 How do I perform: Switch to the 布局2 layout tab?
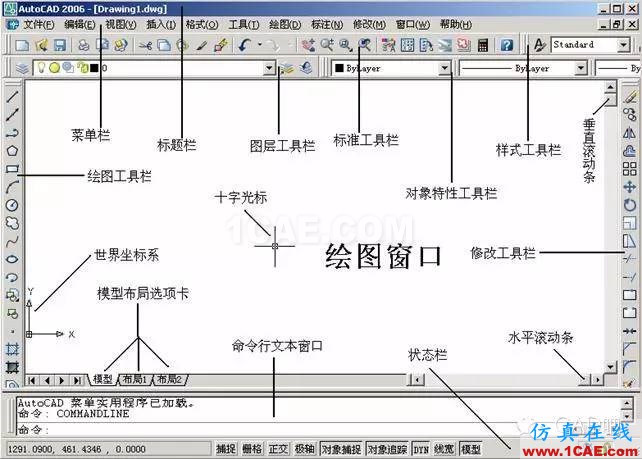(x=170, y=379)
